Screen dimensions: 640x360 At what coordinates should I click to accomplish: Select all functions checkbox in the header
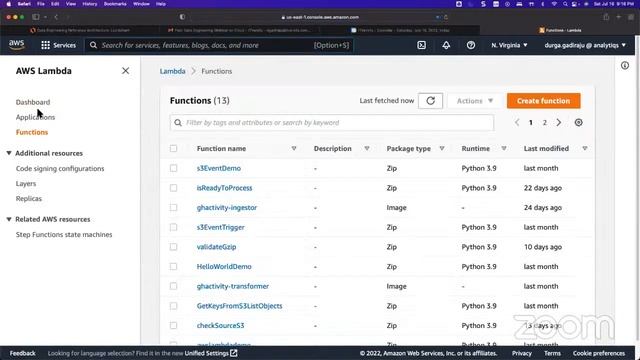pos(173,149)
